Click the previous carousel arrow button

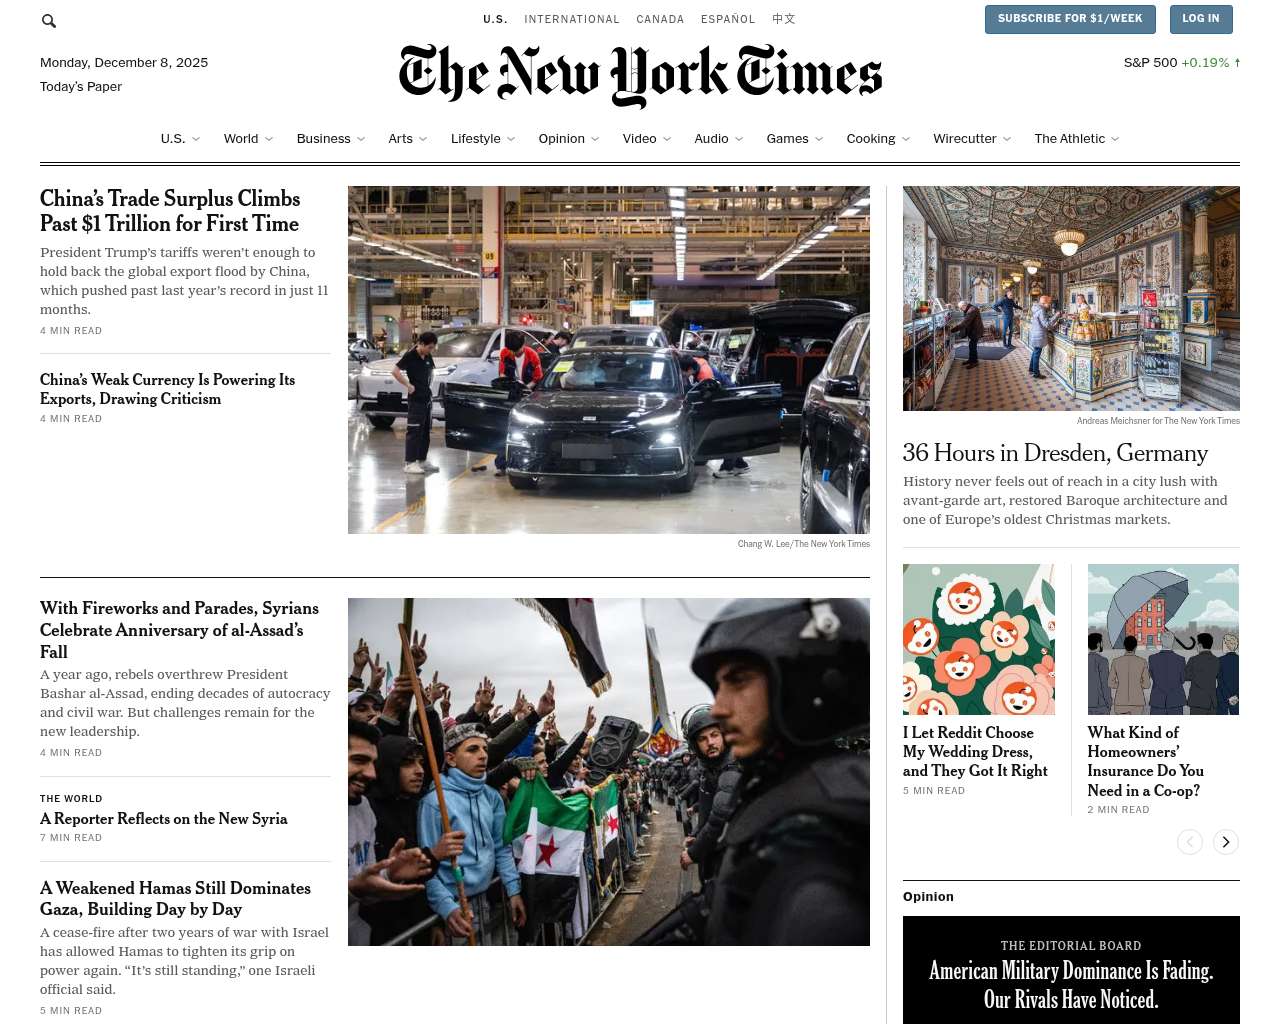(x=1190, y=842)
